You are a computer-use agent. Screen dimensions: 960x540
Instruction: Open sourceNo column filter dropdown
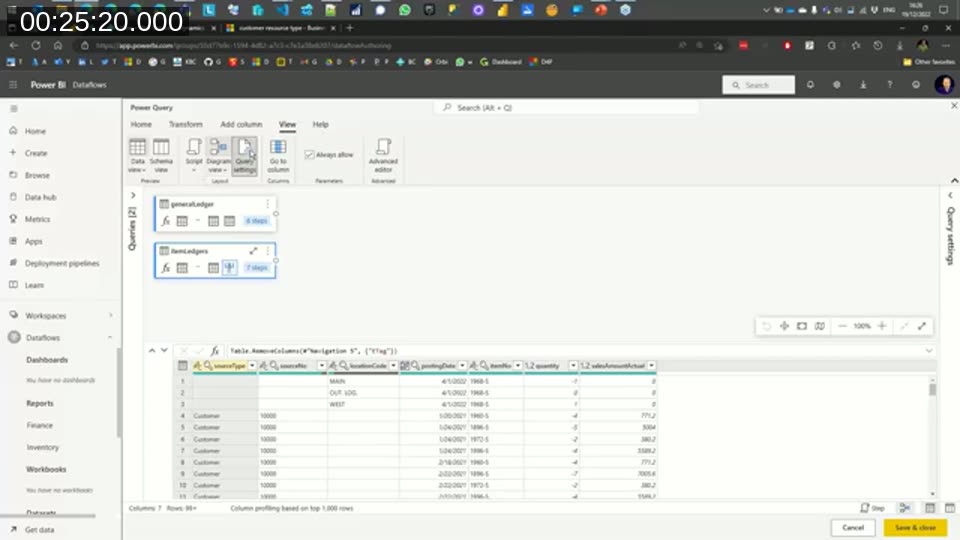point(321,366)
